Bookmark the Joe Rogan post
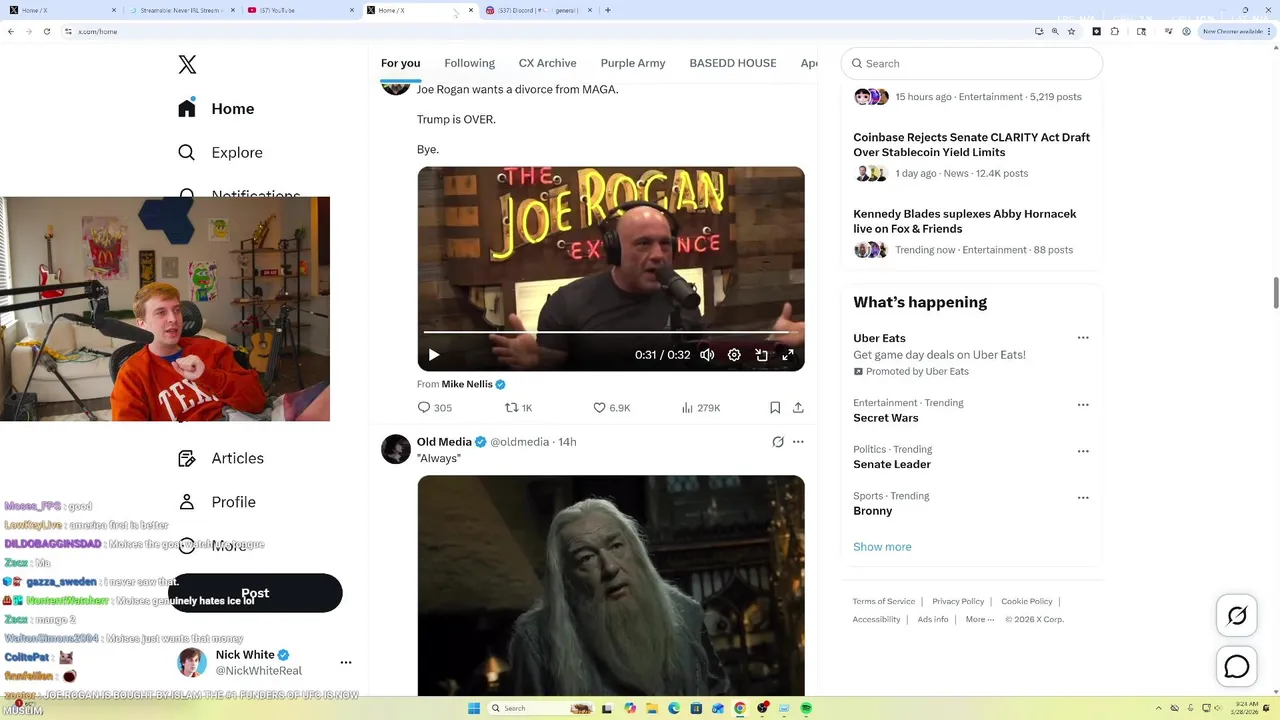The height and width of the screenshot is (720, 1280). pyautogui.click(x=775, y=408)
